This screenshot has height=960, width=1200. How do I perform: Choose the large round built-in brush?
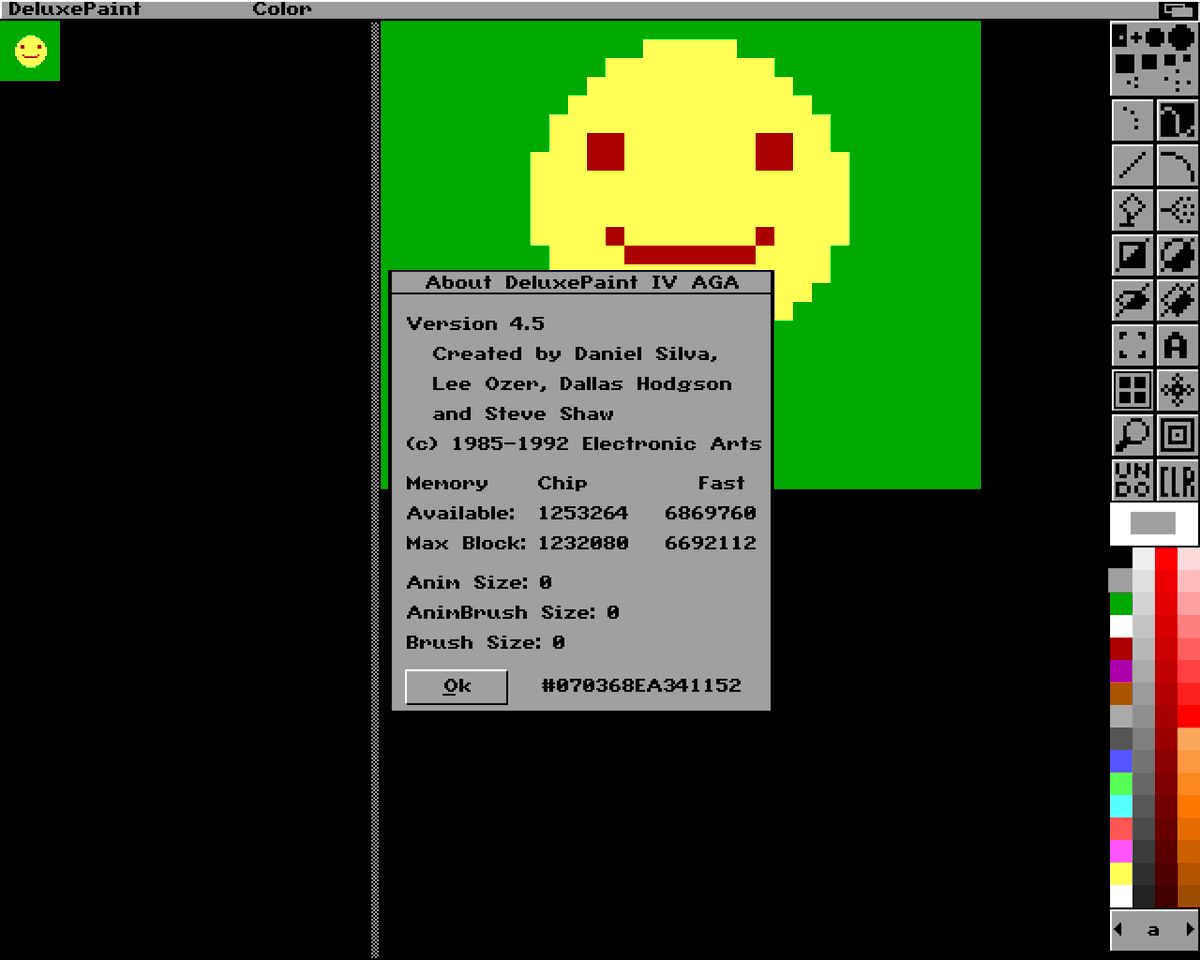[x=1179, y=36]
